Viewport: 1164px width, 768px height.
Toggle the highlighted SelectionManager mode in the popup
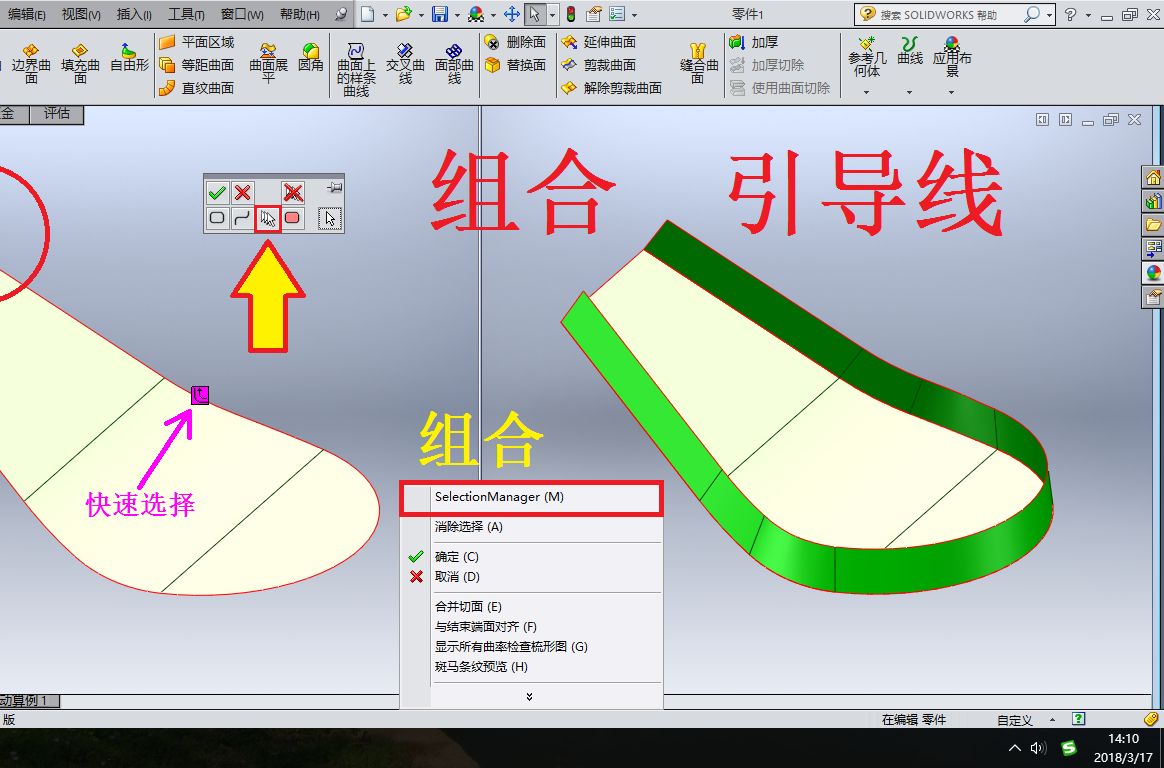(x=265, y=218)
